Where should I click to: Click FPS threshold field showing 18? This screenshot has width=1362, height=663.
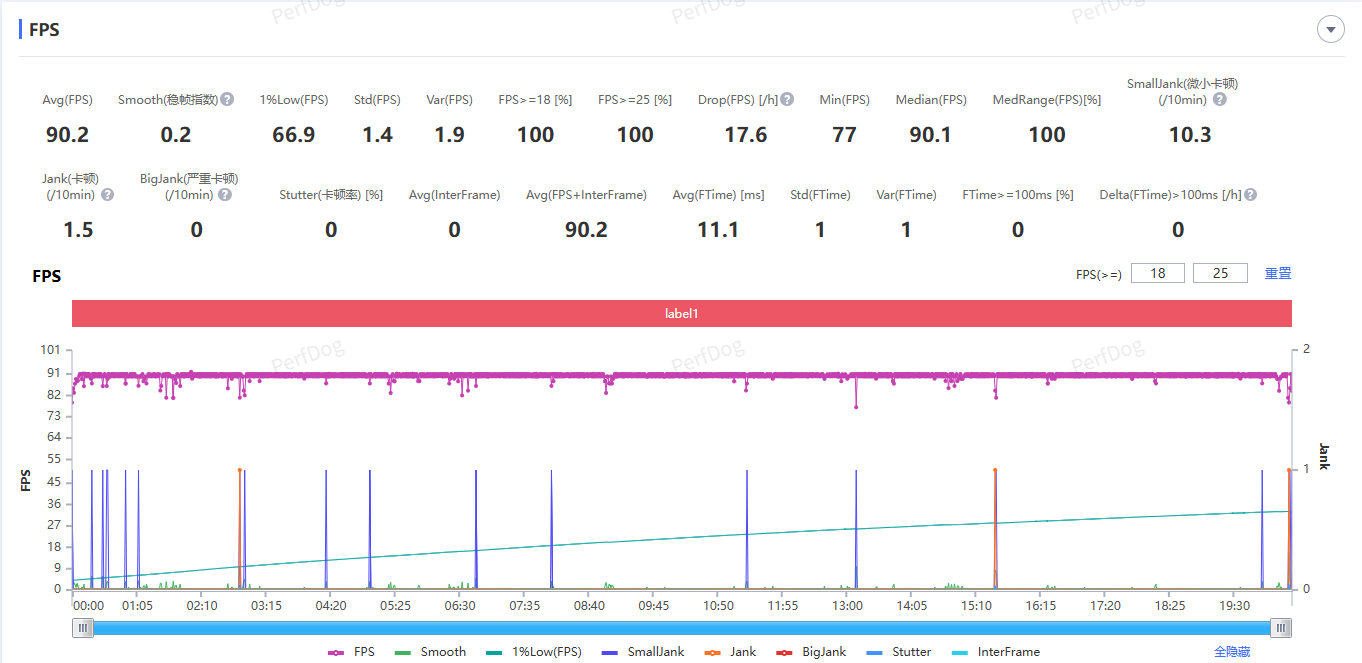coord(1158,273)
